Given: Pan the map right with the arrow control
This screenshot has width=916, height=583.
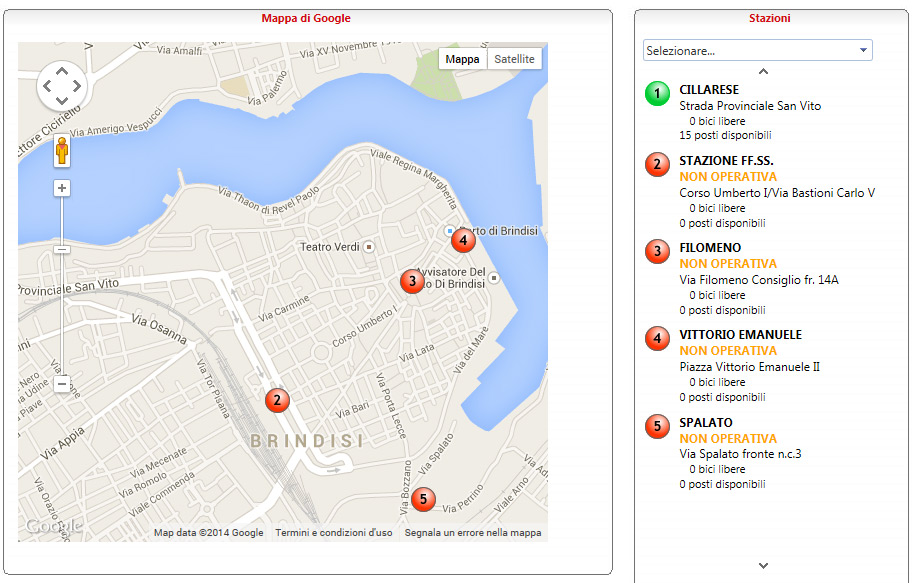Looking at the screenshot, I should tap(77, 86).
